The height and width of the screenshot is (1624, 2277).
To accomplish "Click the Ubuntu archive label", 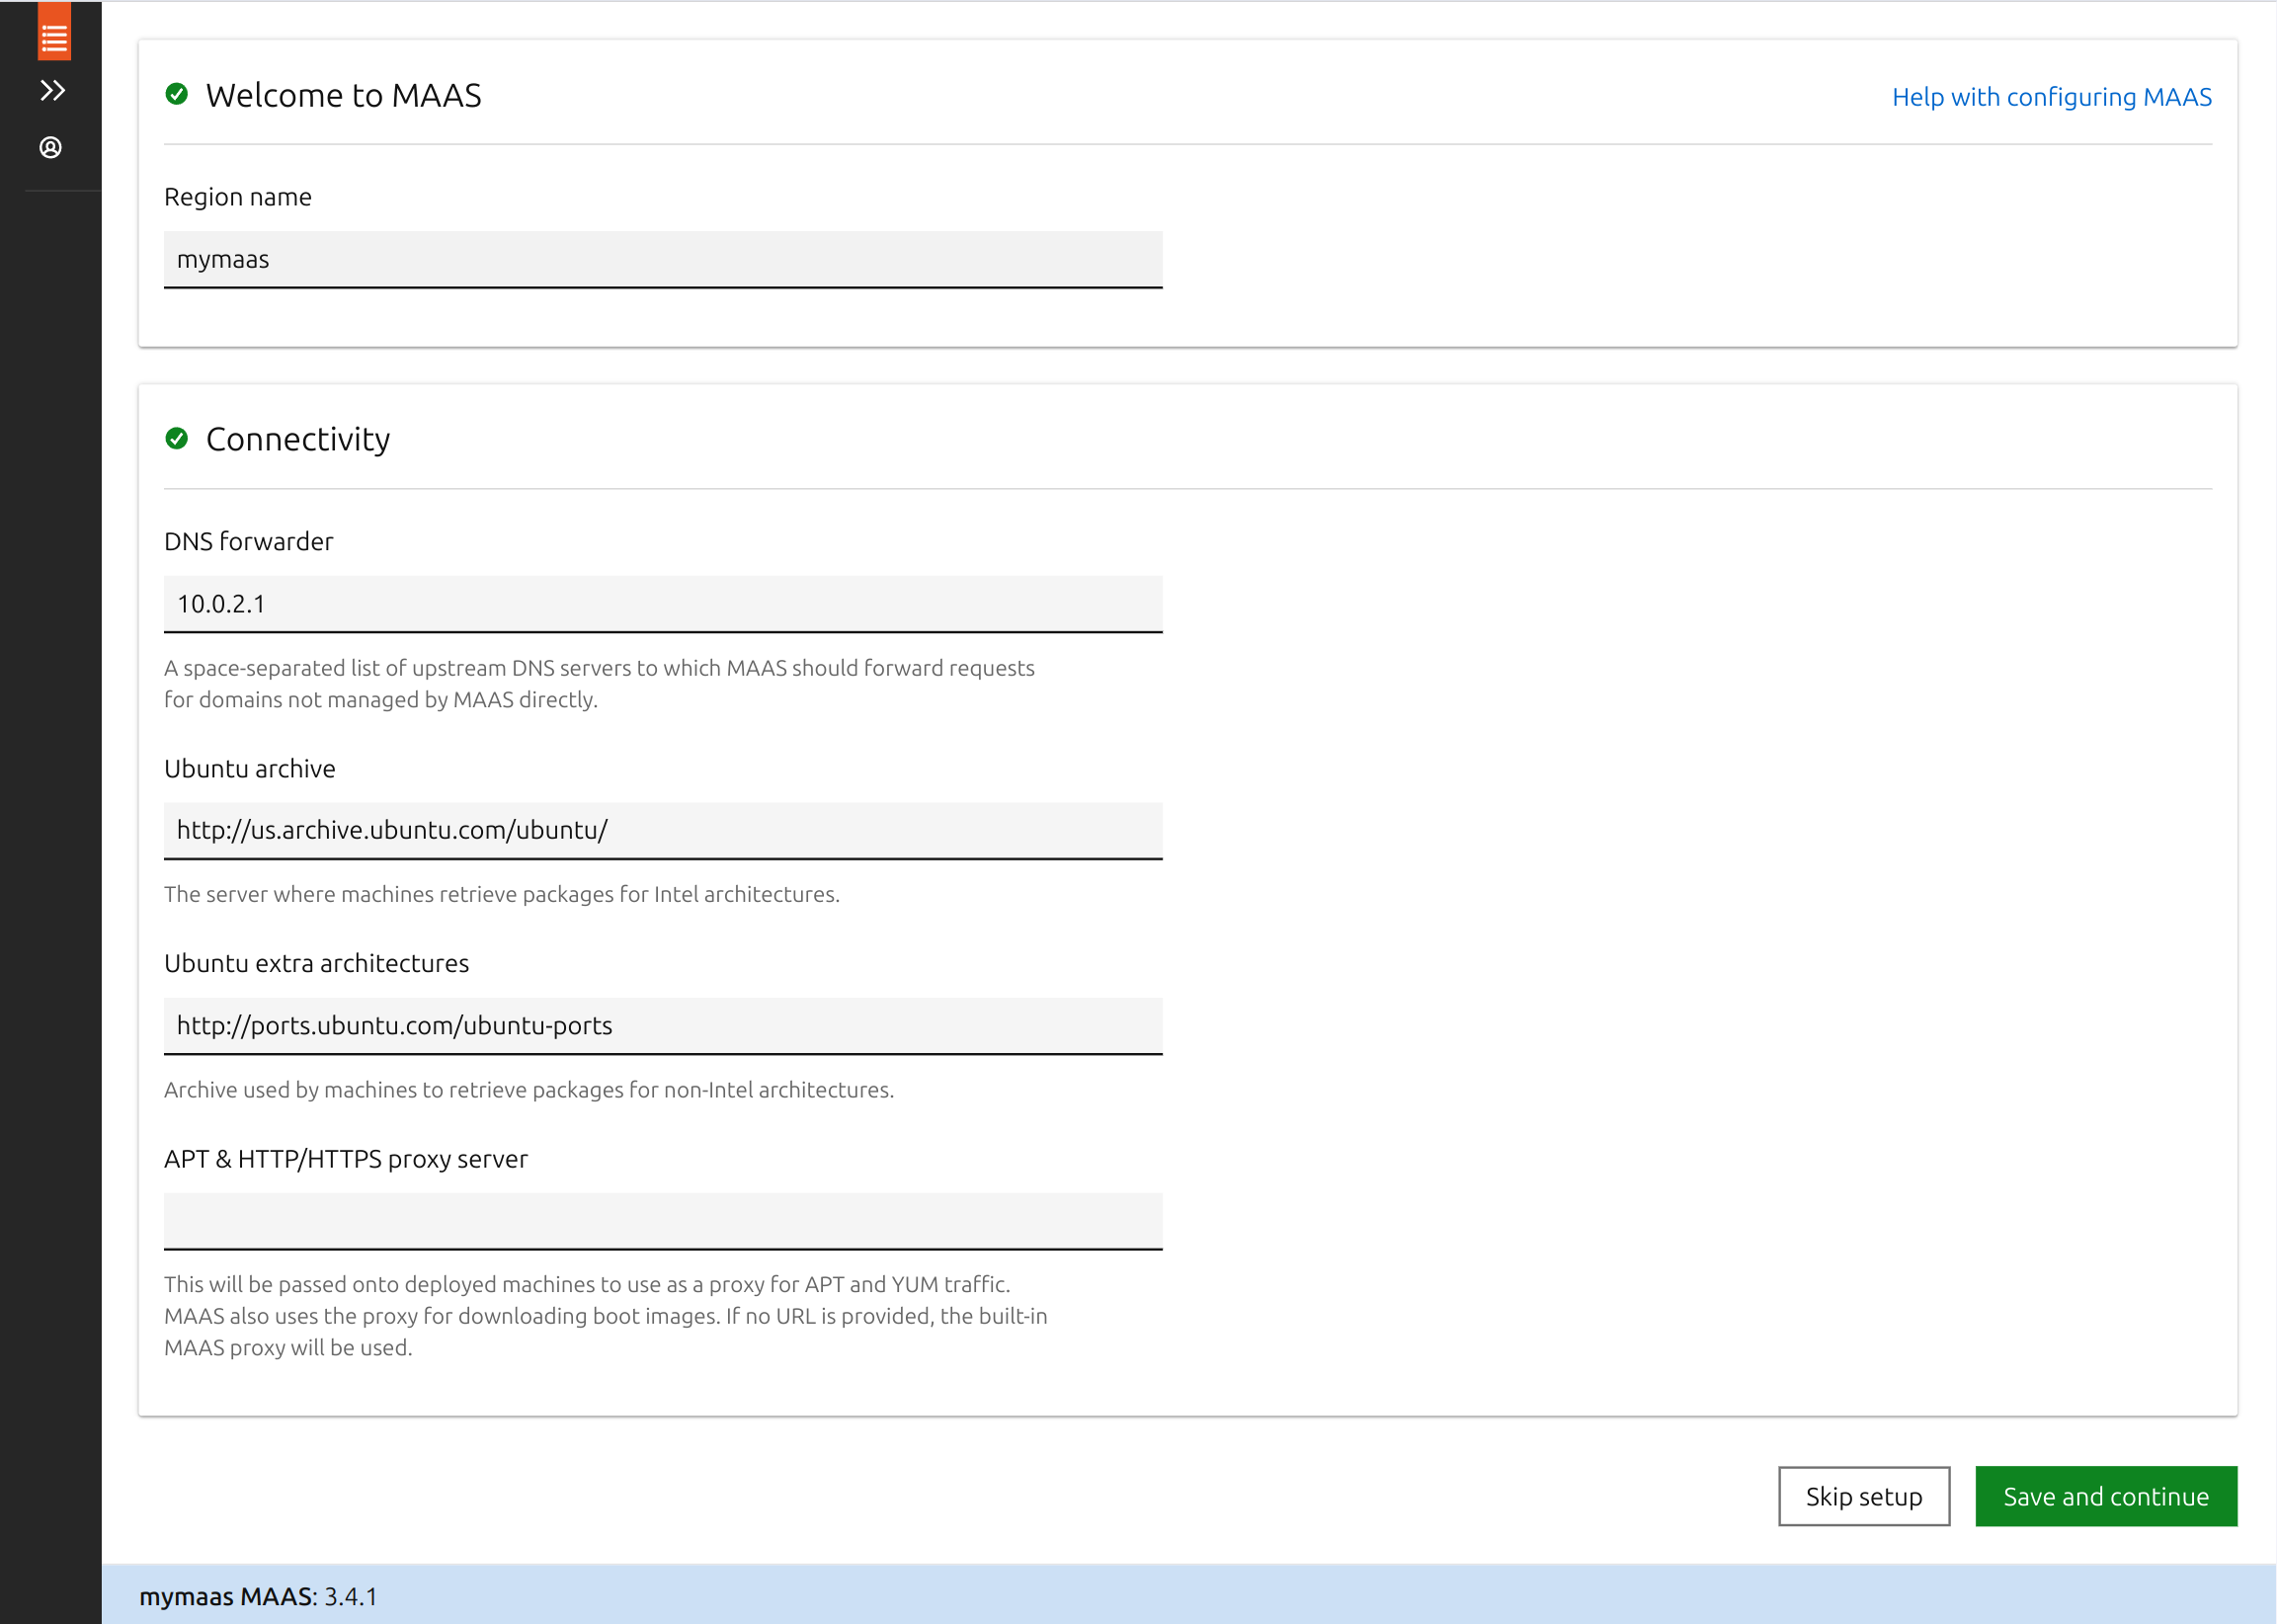I will [250, 769].
